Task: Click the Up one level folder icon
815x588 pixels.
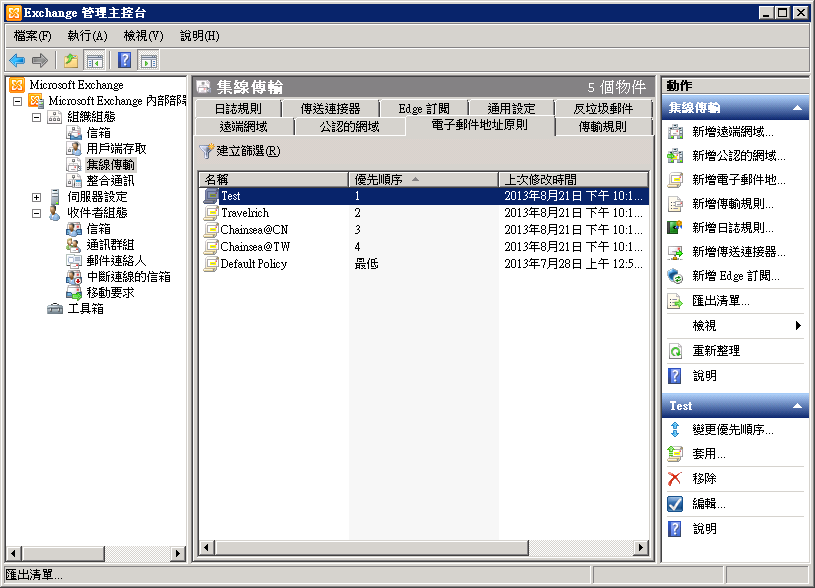Action: point(71,61)
